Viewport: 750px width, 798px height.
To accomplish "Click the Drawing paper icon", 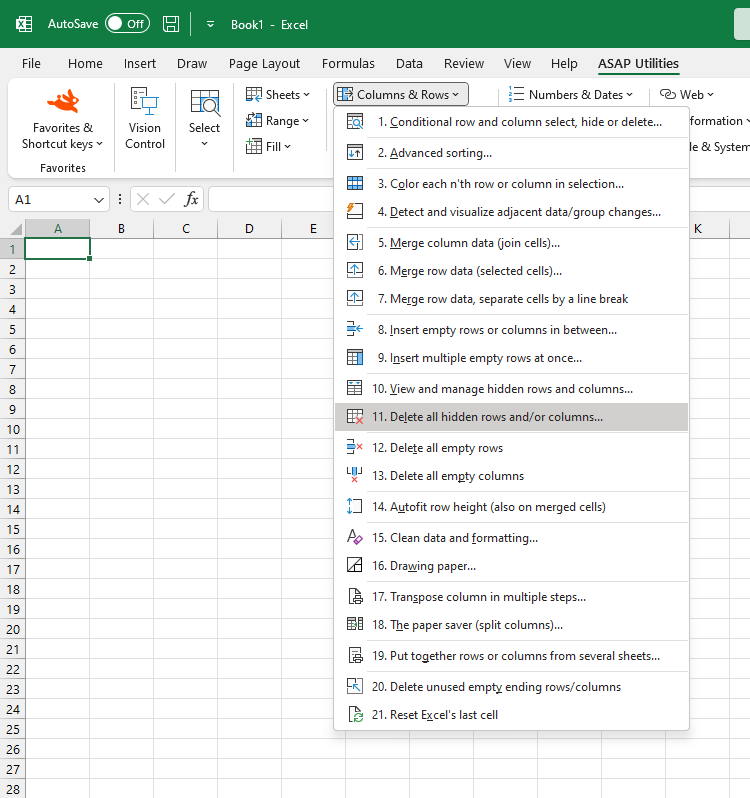I will pos(355,565).
